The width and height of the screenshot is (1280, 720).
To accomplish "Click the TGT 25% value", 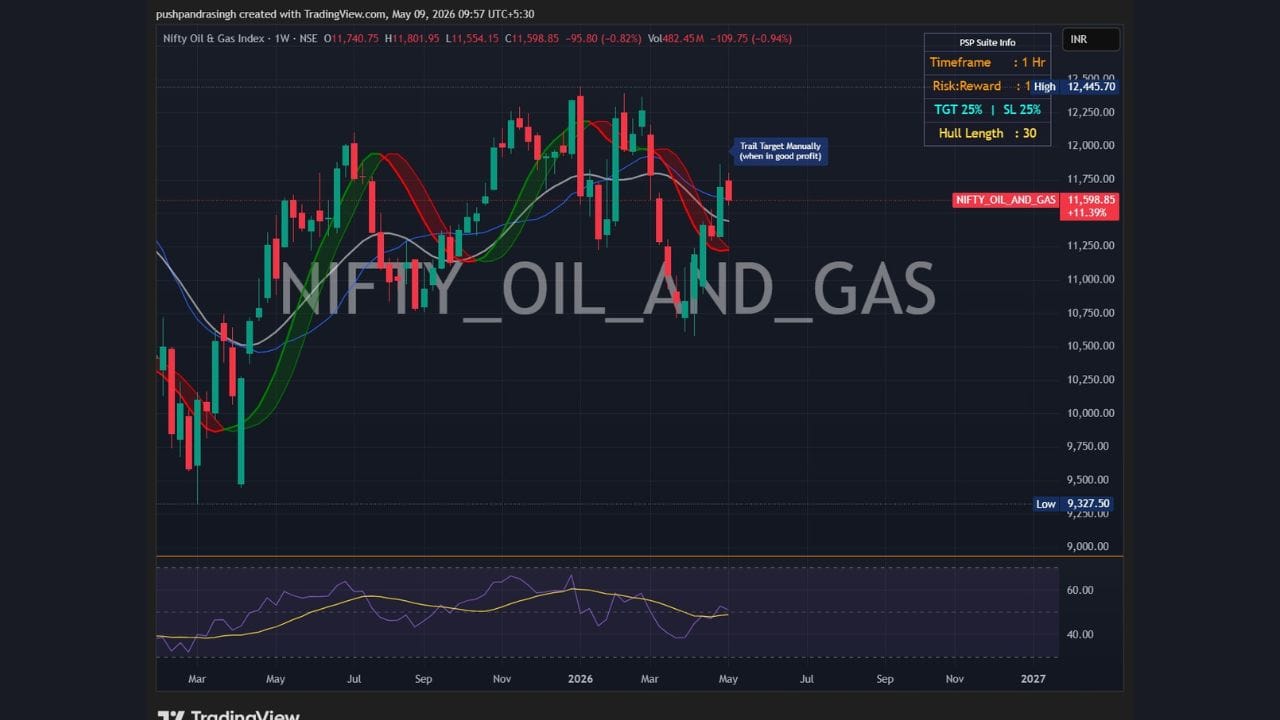I will pos(956,110).
